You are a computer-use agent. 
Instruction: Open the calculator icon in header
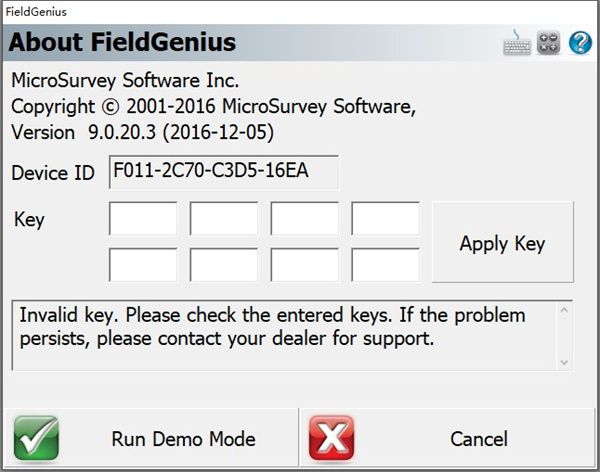tap(548, 42)
